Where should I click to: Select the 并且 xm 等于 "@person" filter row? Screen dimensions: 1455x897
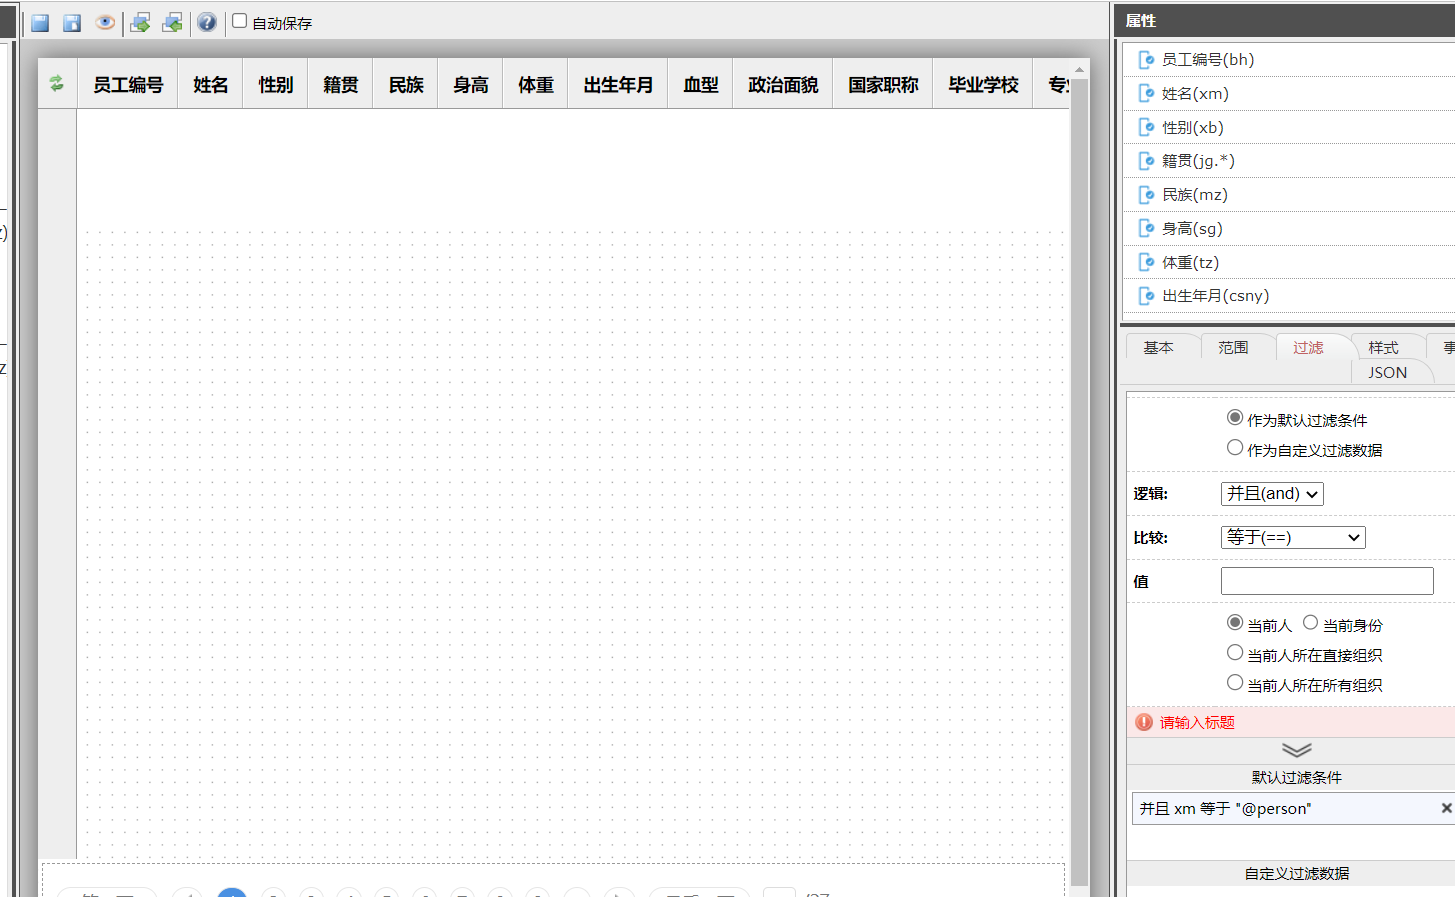[x=1292, y=808]
